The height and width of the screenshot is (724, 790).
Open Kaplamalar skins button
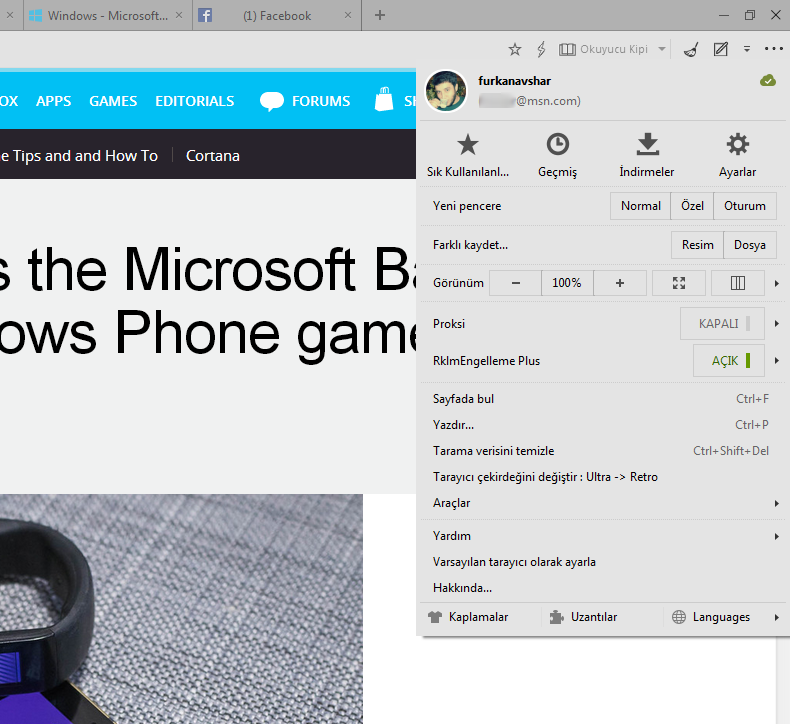point(468,617)
